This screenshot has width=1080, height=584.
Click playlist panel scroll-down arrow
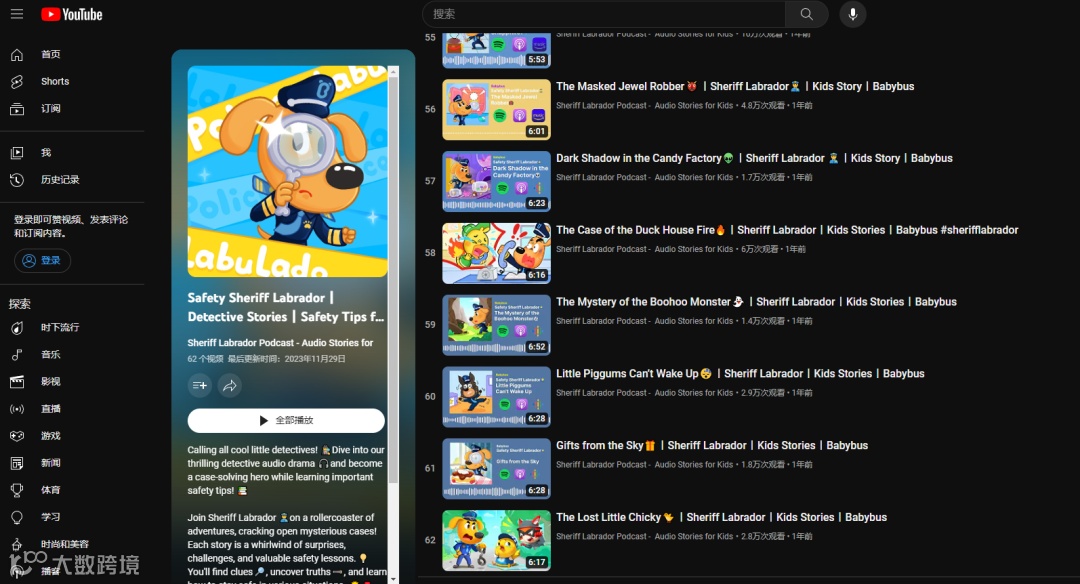tap(393, 579)
